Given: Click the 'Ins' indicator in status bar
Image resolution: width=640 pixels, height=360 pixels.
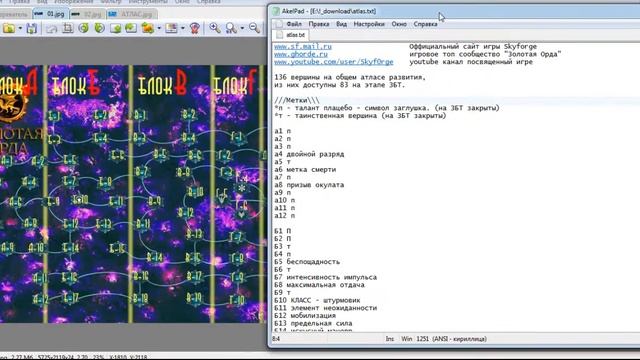Looking at the screenshot, I should click(x=390, y=339).
